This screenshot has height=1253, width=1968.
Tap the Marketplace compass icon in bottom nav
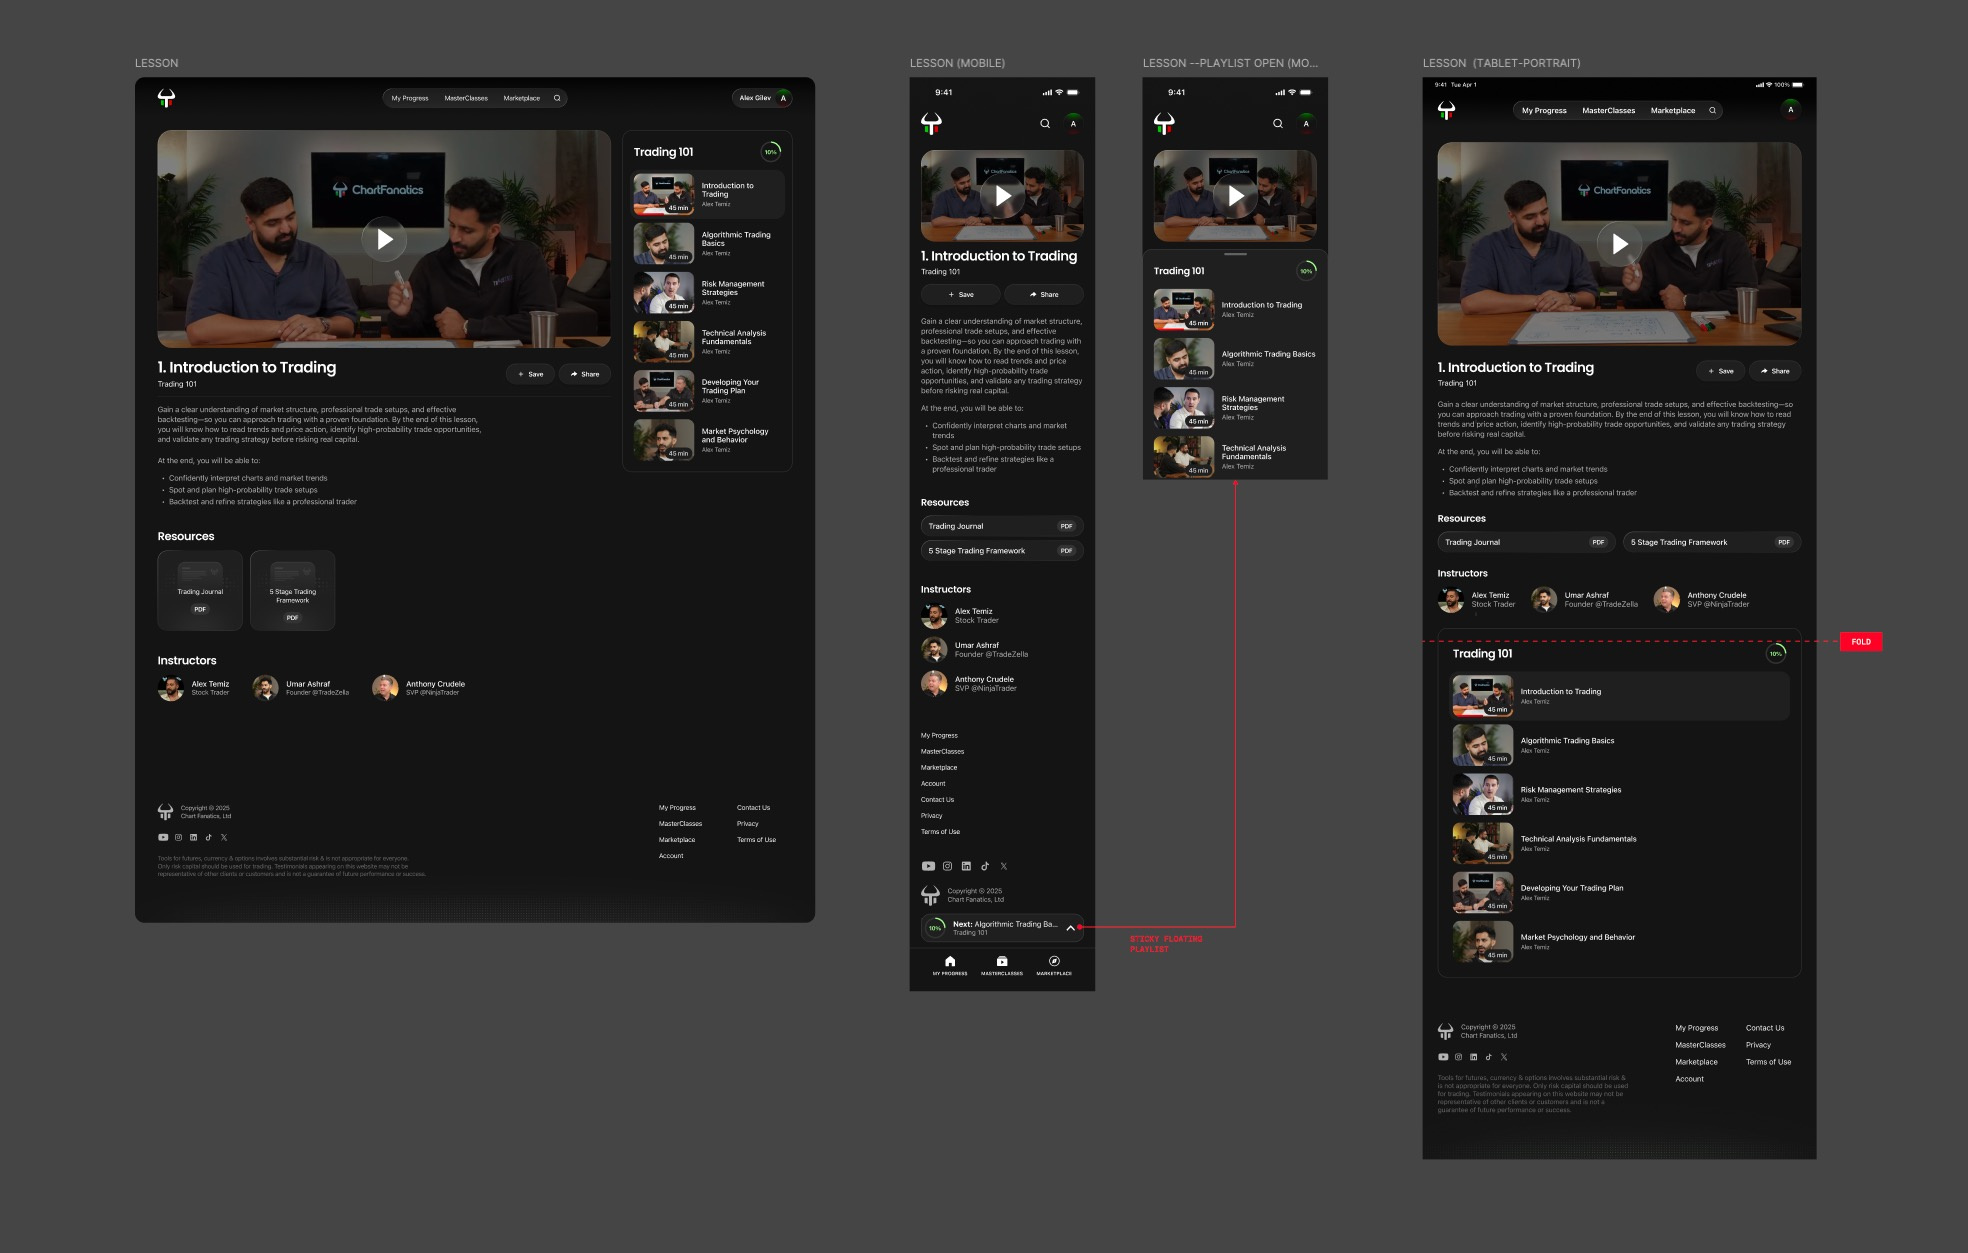(1053, 961)
